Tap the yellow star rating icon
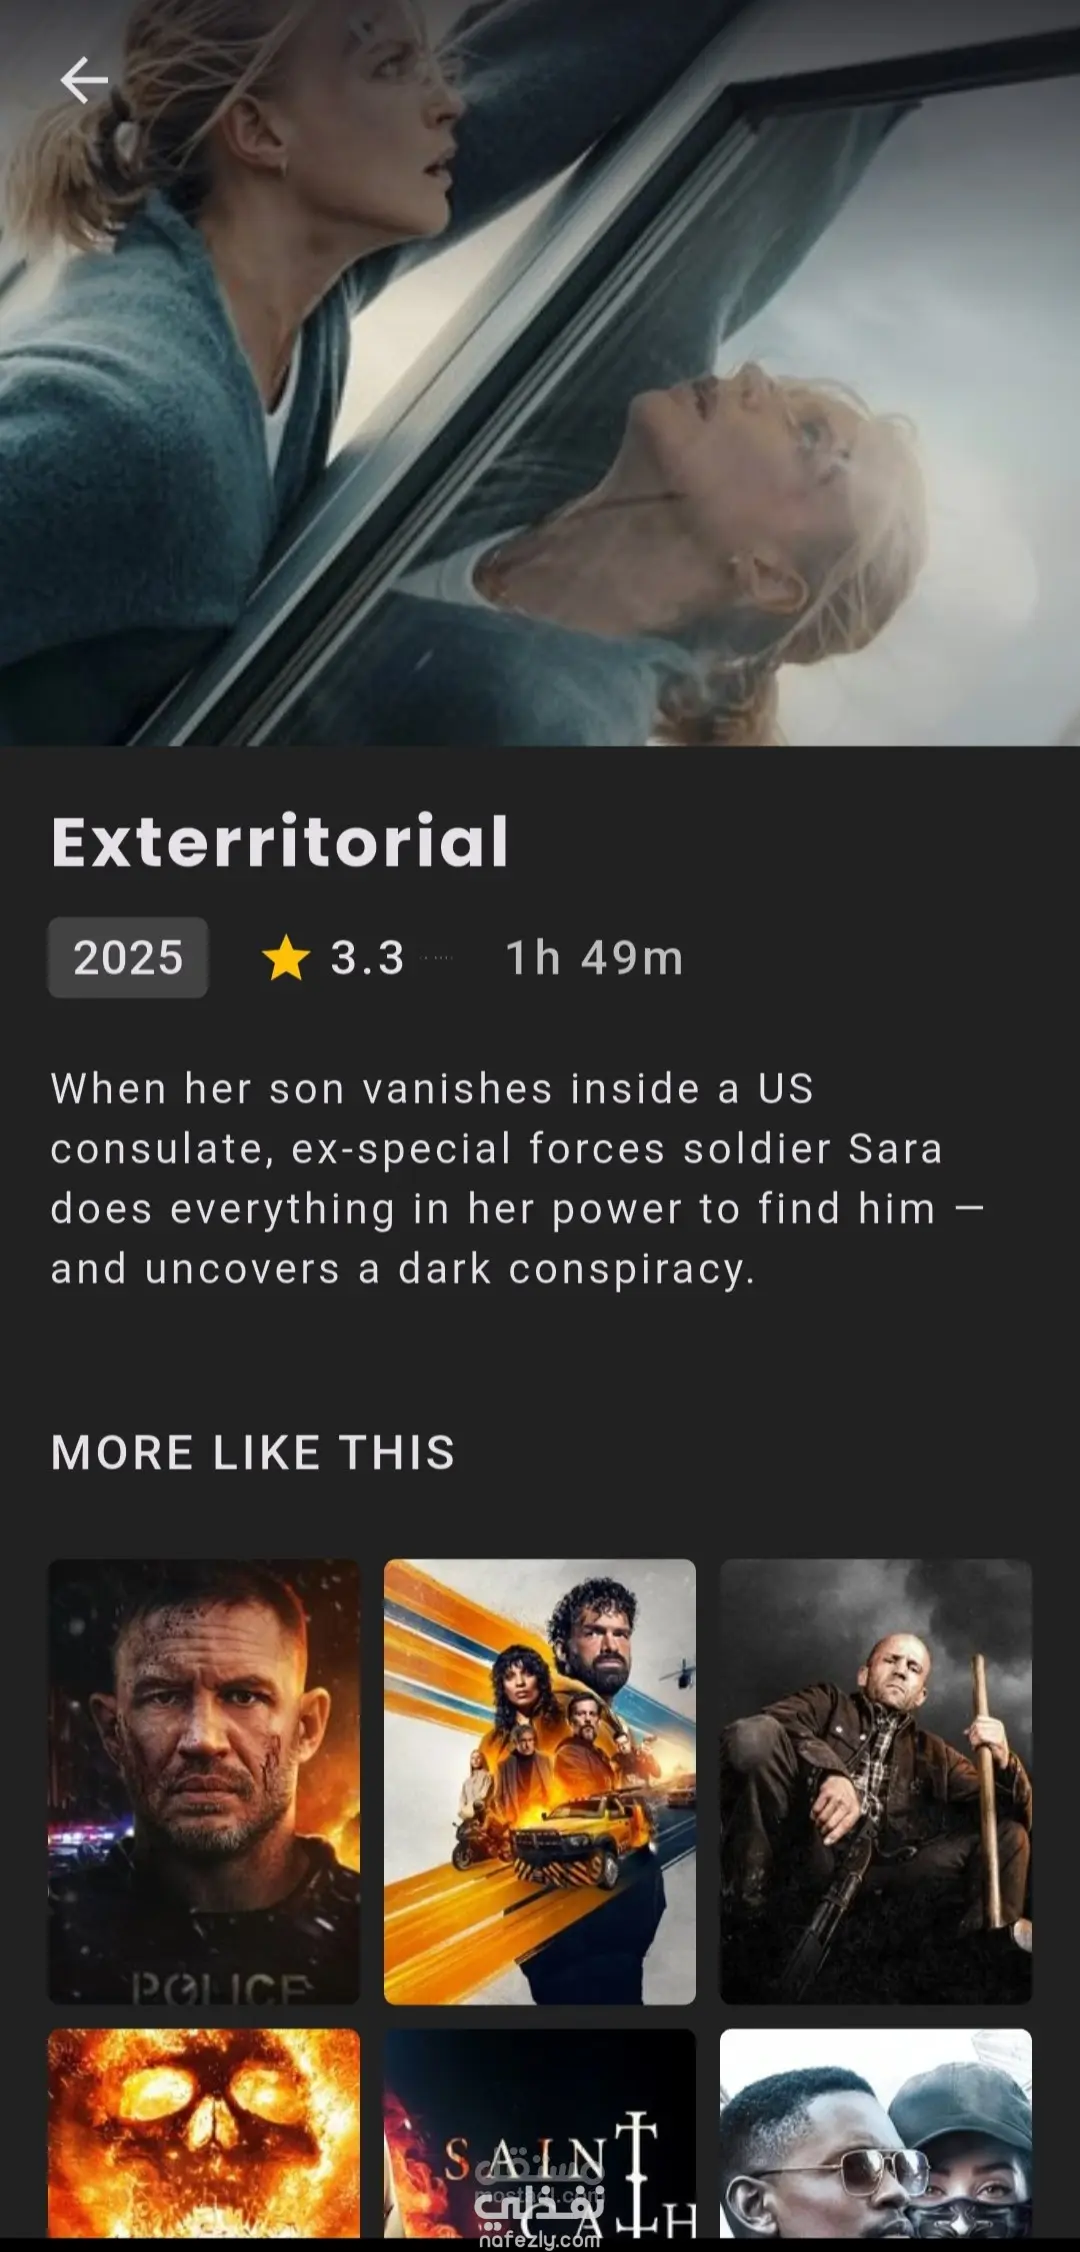1080x2252 pixels. pos(286,958)
